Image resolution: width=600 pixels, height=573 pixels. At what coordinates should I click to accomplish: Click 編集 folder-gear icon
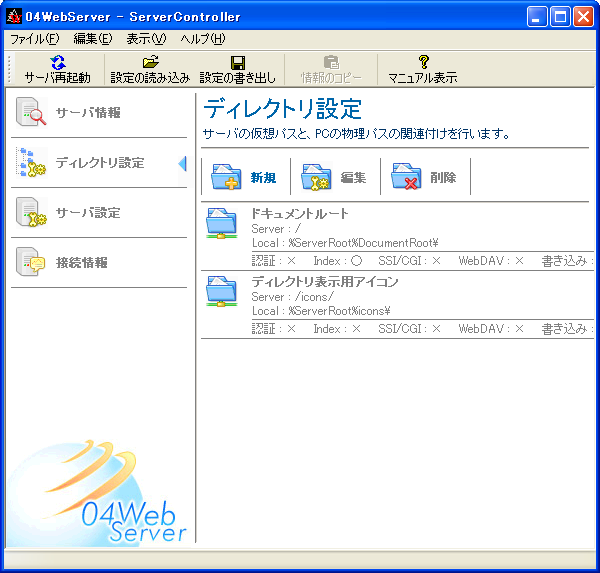(316, 177)
